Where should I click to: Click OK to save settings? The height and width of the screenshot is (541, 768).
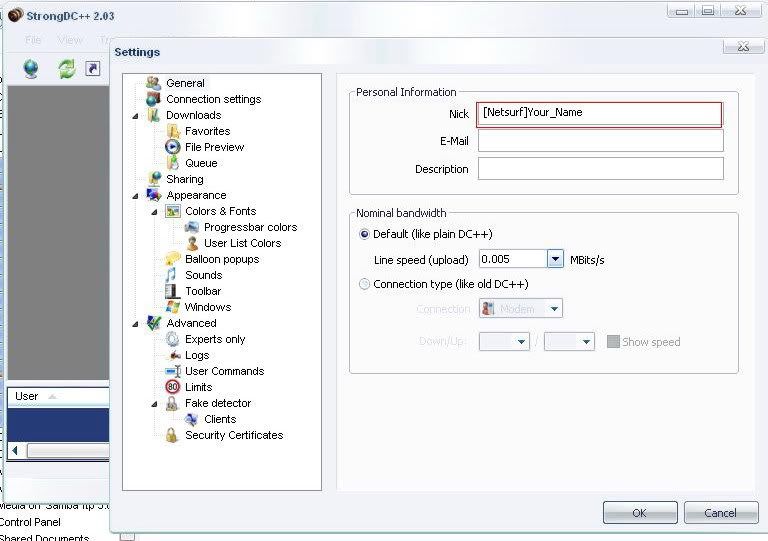pyautogui.click(x=640, y=513)
